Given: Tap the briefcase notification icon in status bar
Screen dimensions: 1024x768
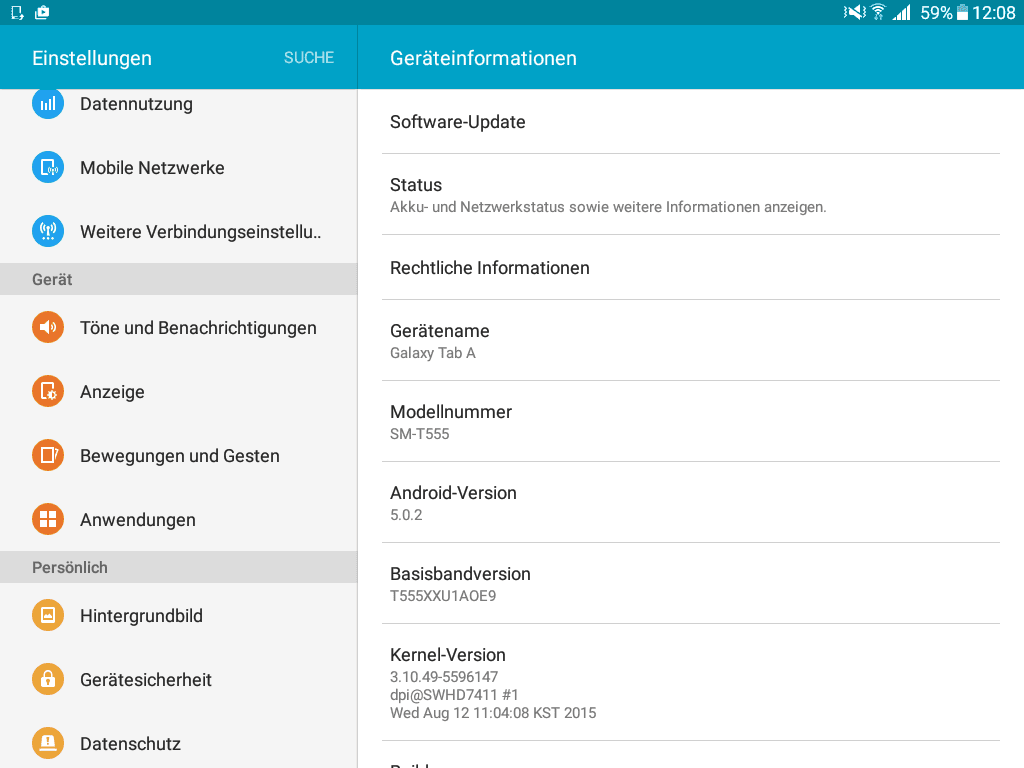Looking at the screenshot, I should tap(42, 12).
